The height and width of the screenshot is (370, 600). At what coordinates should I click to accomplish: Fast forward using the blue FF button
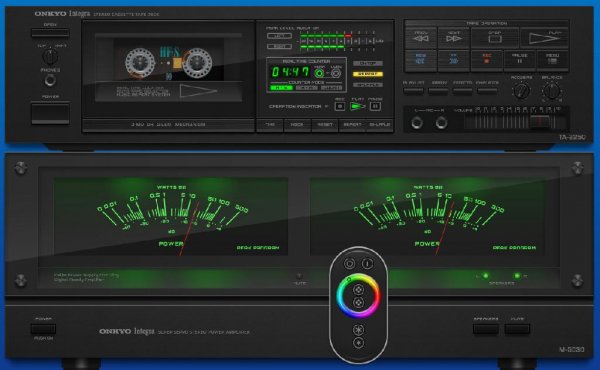[453, 60]
